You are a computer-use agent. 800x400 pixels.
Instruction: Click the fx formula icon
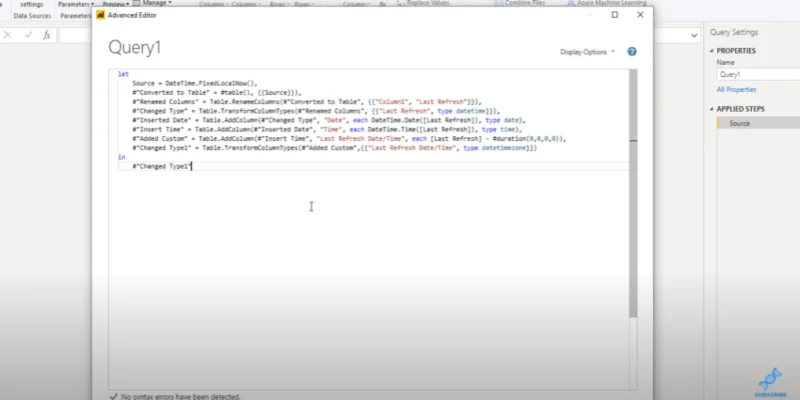click(x=46, y=35)
